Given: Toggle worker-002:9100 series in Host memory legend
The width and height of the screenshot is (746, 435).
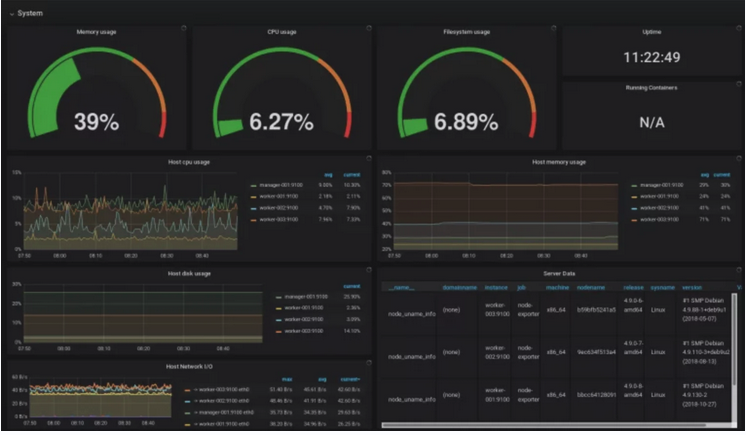Looking at the screenshot, I should point(661,208).
